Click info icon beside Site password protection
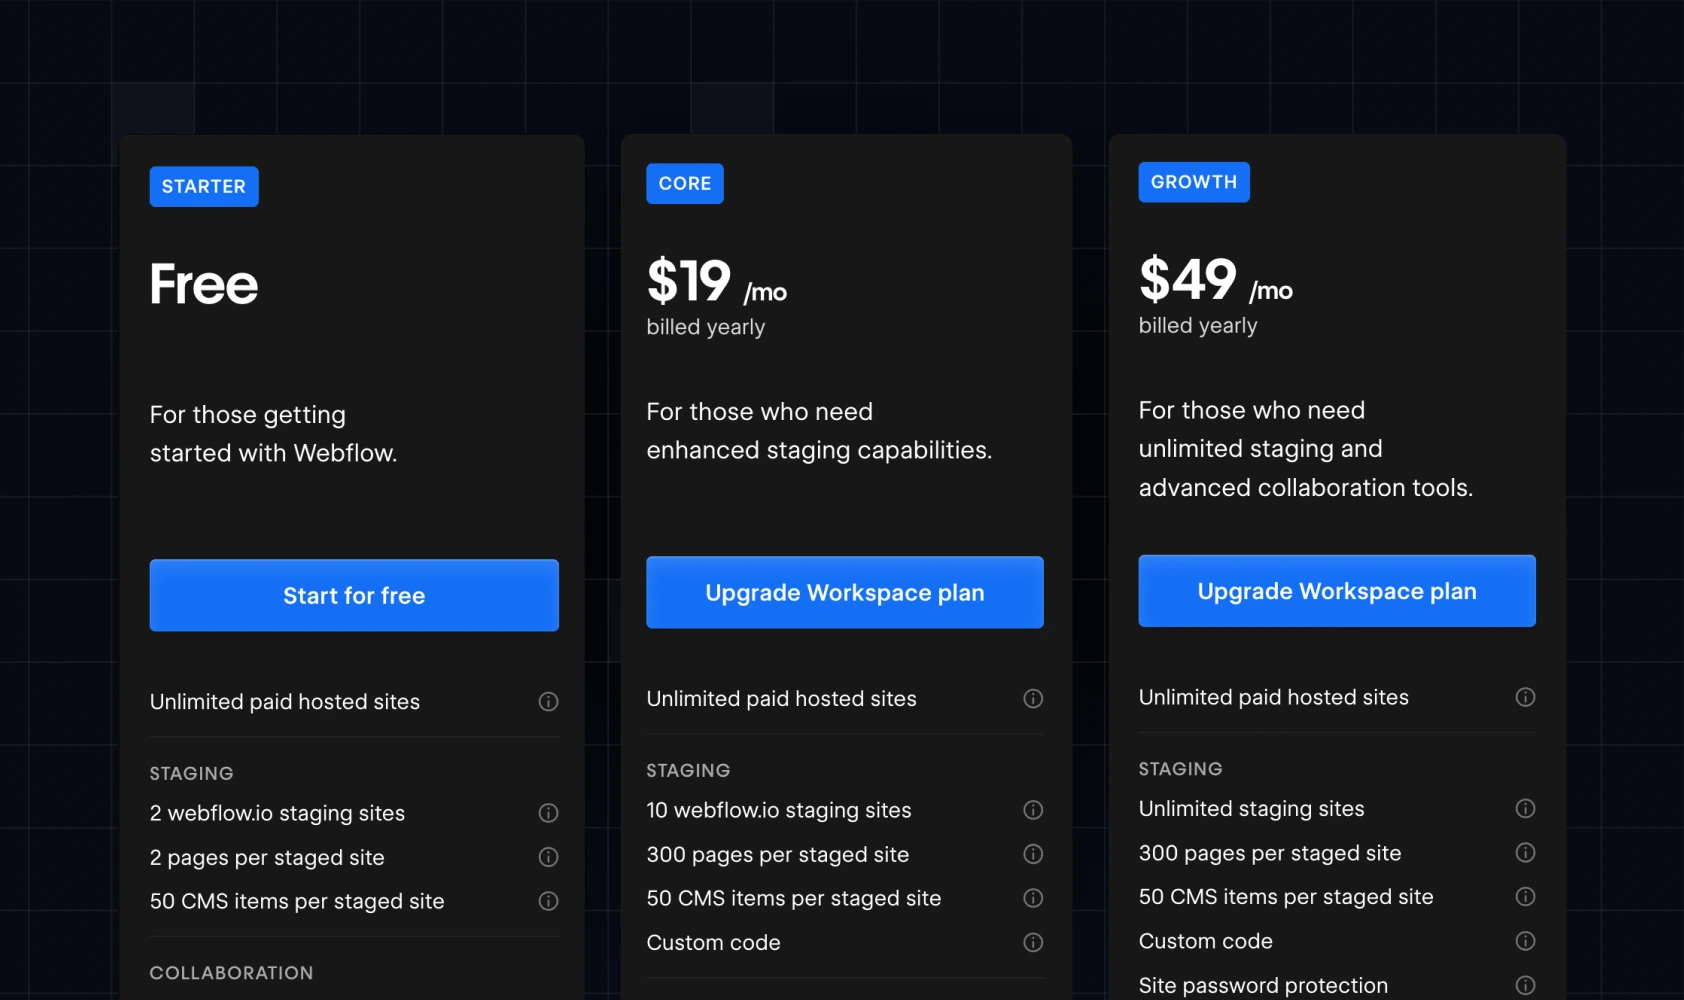 tap(1525, 985)
